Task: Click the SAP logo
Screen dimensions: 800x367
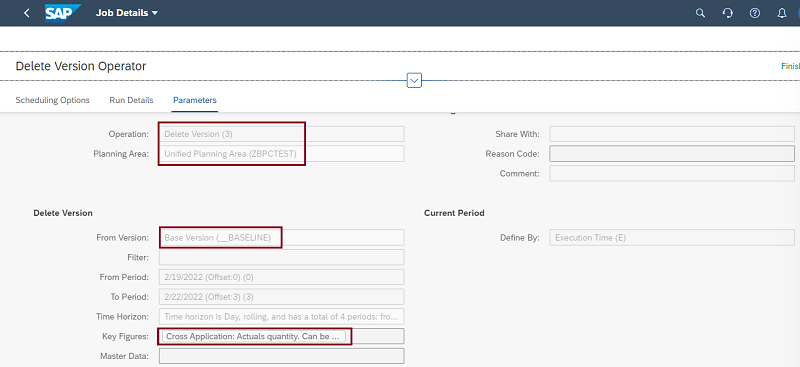Action: point(63,13)
